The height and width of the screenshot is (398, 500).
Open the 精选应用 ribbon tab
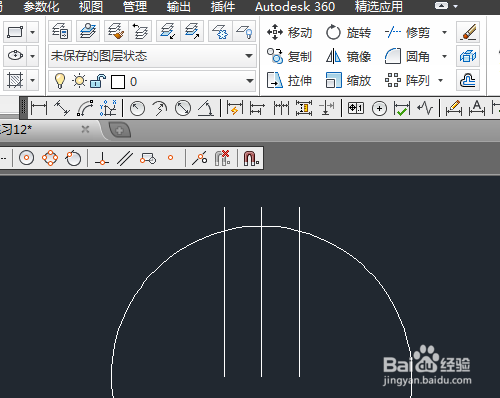pyautogui.click(x=379, y=7)
